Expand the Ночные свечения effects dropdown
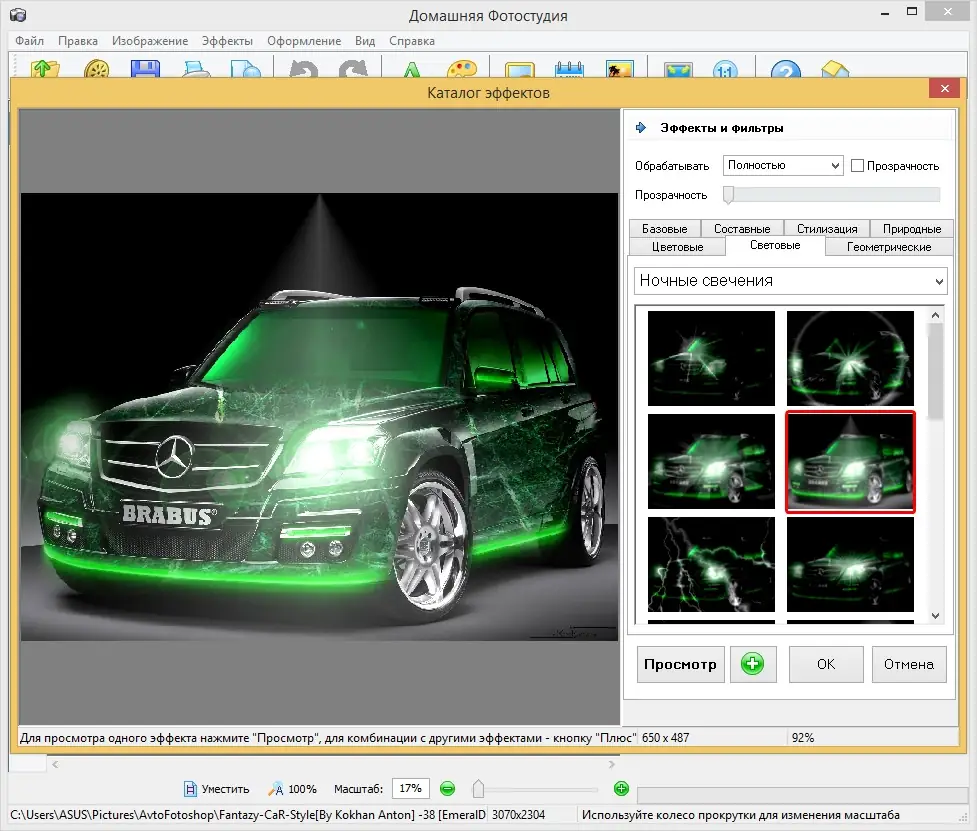The height and width of the screenshot is (831, 977). 790,281
